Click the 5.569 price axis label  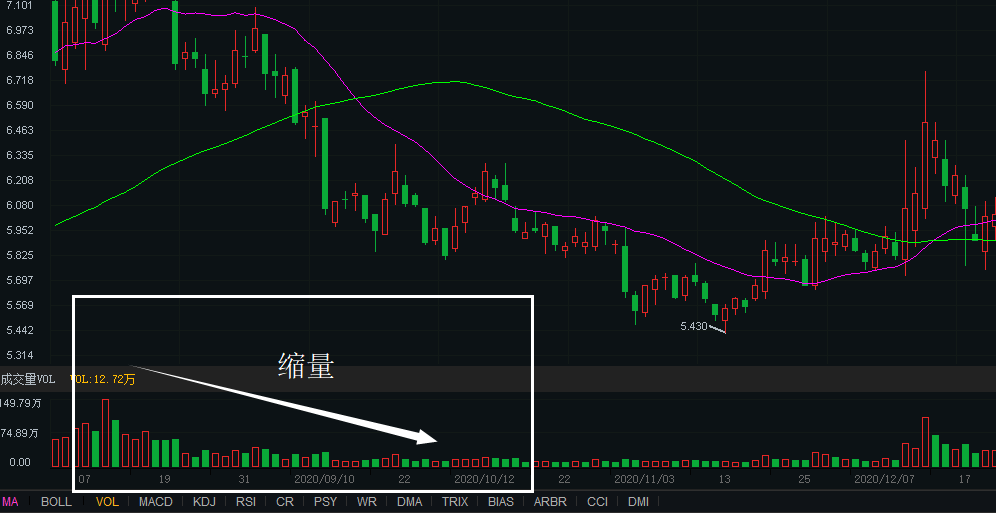pos(19,306)
